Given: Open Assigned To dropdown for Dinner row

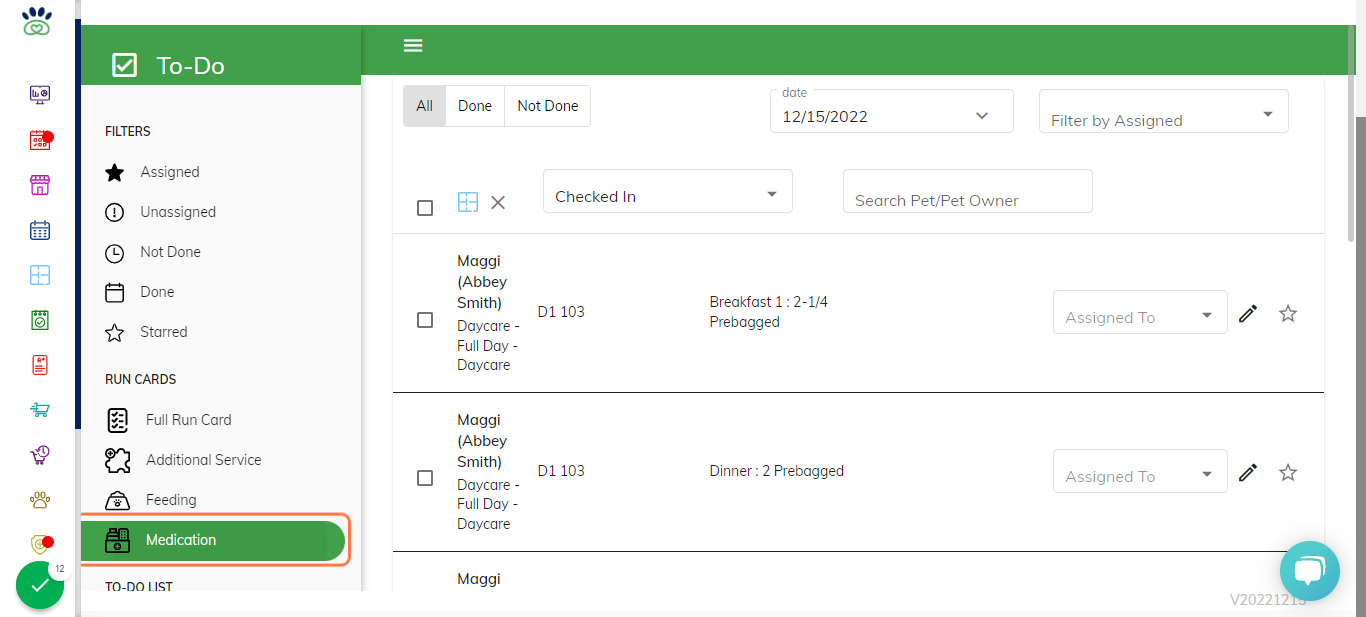Looking at the screenshot, I should [x=1140, y=471].
